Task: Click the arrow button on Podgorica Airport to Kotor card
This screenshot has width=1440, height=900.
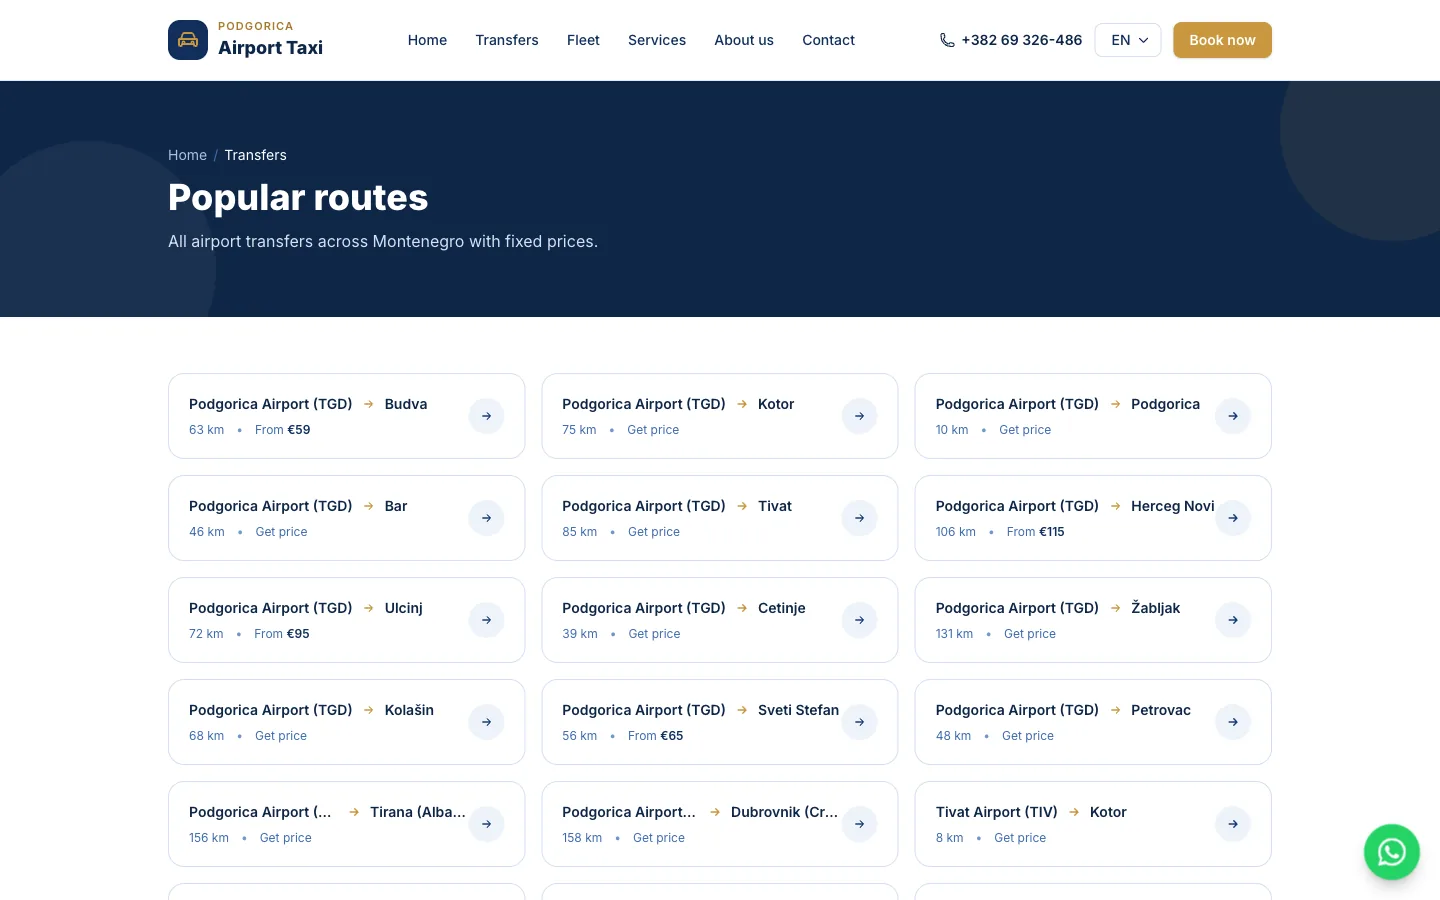Action: click(859, 416)
